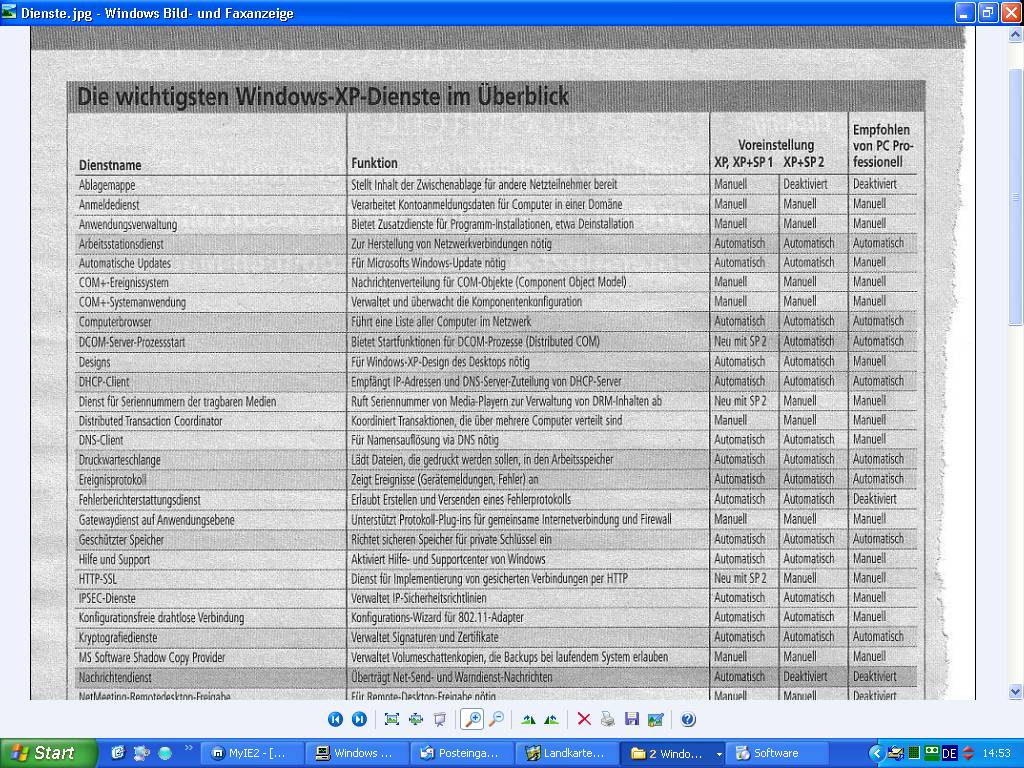Rotate the image counterclockwise
Screen dimensions: 1024x768
[552, 719]
